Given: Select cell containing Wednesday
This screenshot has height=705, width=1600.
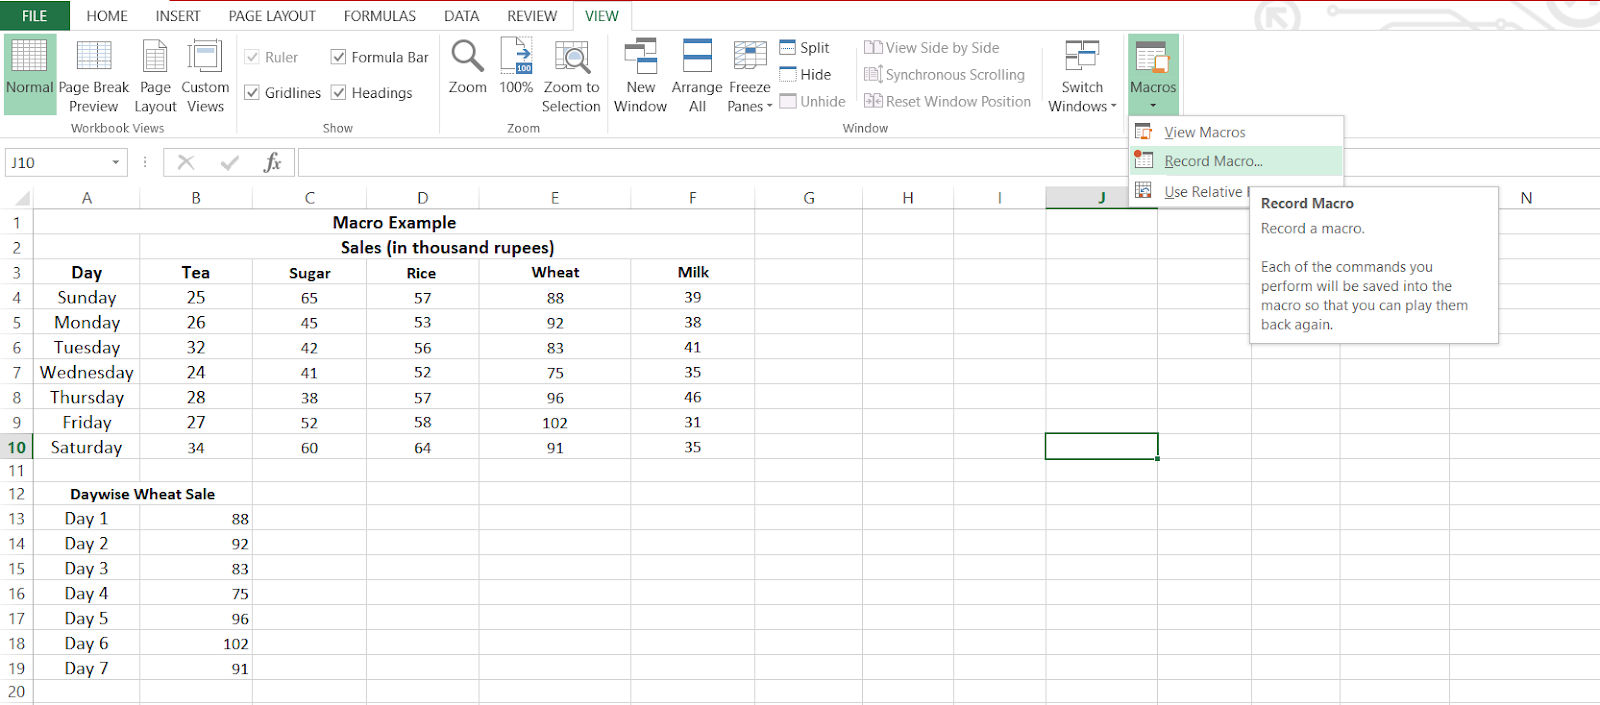Looking at the screenshot, I should 86,372.
